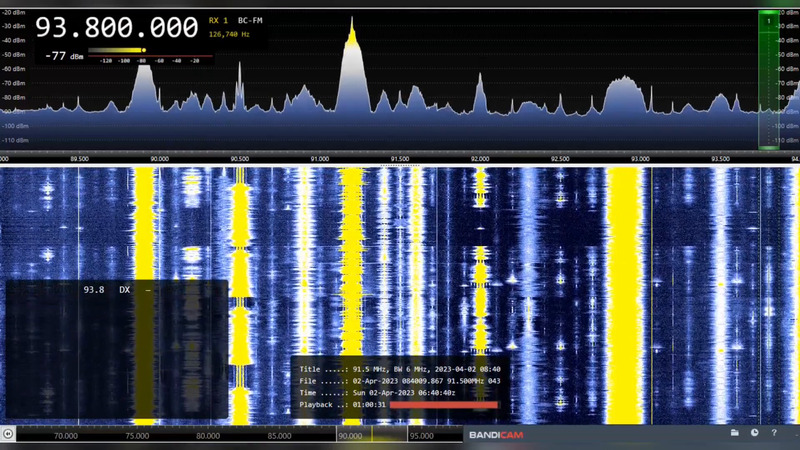Click the -20 dBm label on left scale
Viewport: 800px width, 450px height.
click(13, 12)
